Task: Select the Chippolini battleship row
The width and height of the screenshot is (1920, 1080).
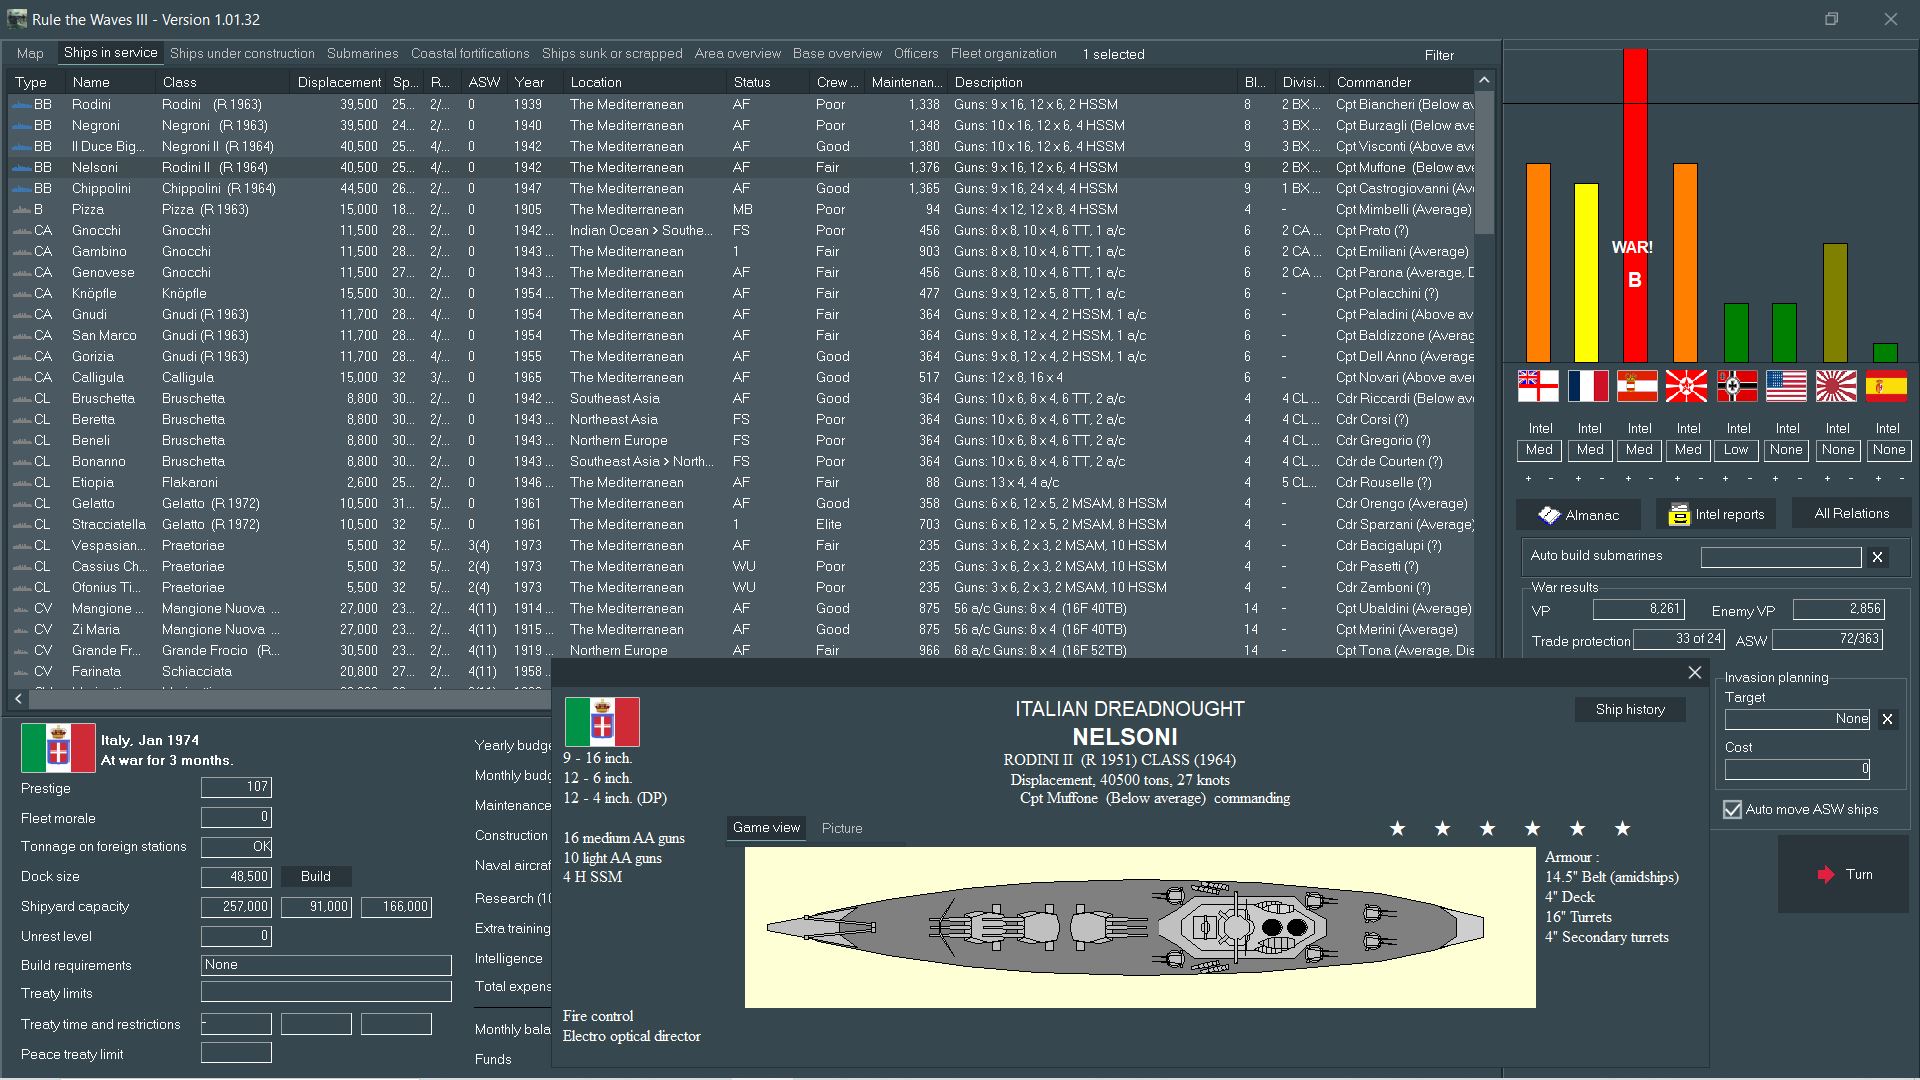Action: pos(100,189)
